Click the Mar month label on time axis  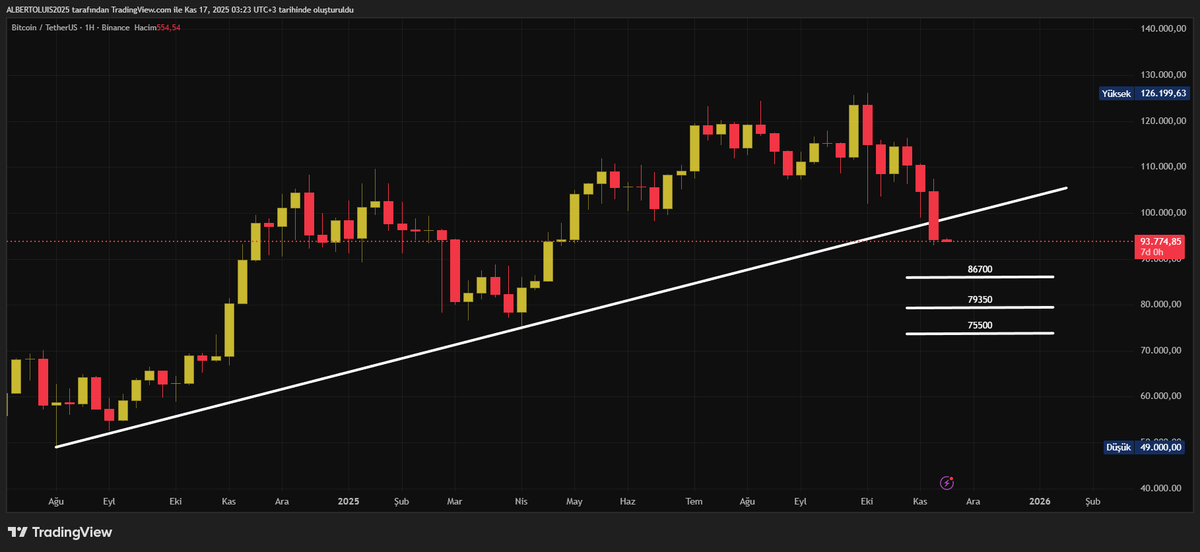tap(455, 500)
